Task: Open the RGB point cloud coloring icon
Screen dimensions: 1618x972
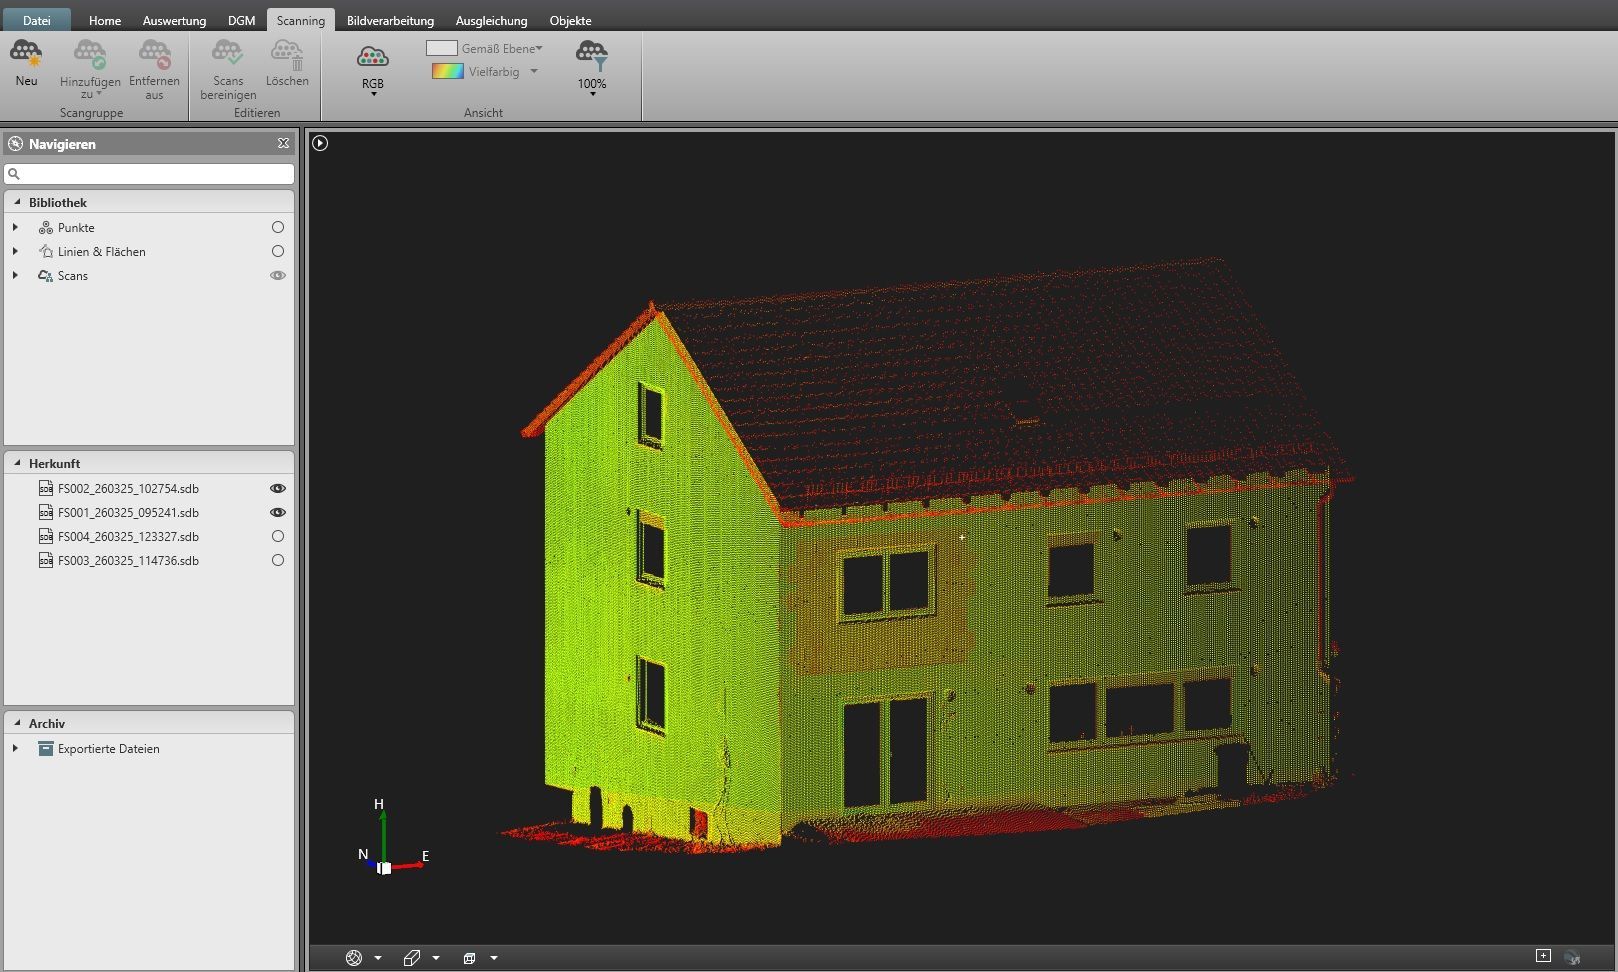Action: (x=372, y=58)
